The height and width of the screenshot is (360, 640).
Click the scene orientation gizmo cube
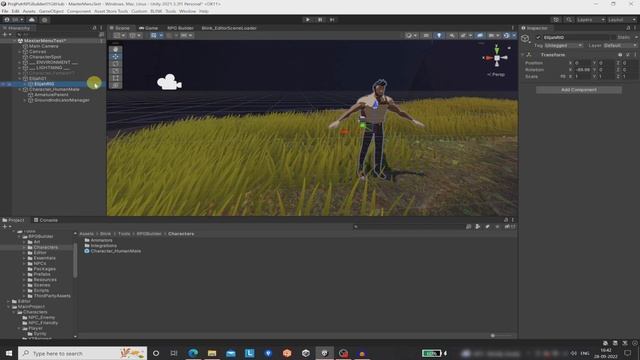click(497, 58)
